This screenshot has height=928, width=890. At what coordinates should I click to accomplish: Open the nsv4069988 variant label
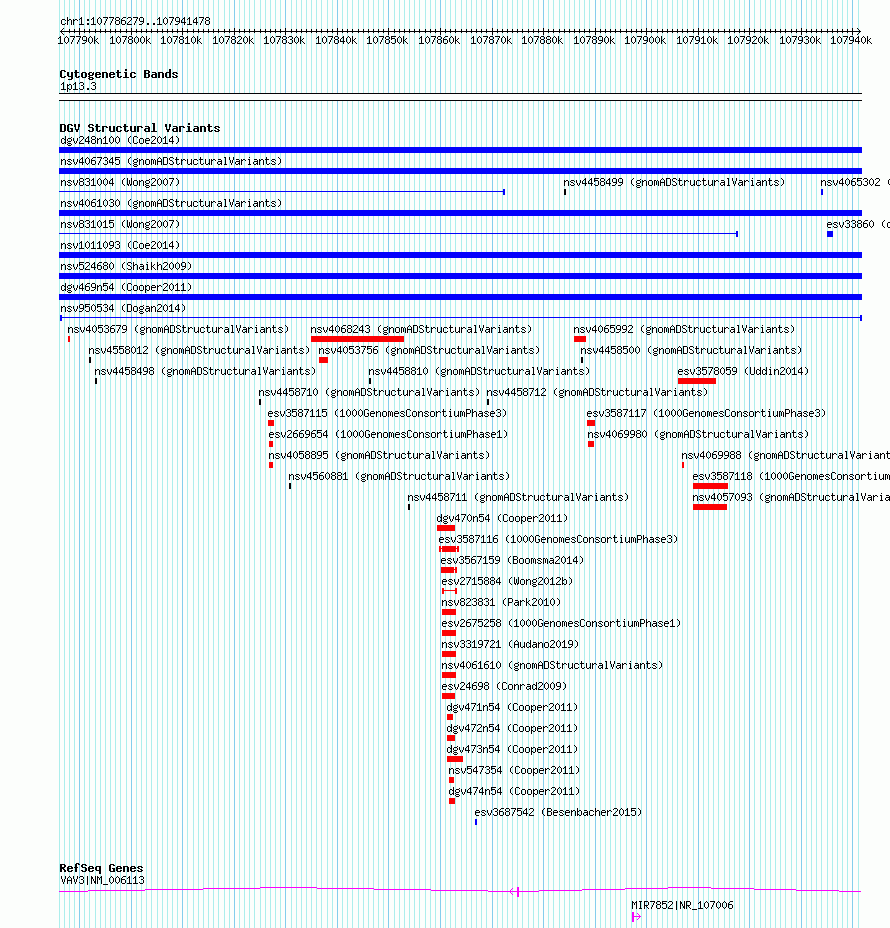pos(785,455)
